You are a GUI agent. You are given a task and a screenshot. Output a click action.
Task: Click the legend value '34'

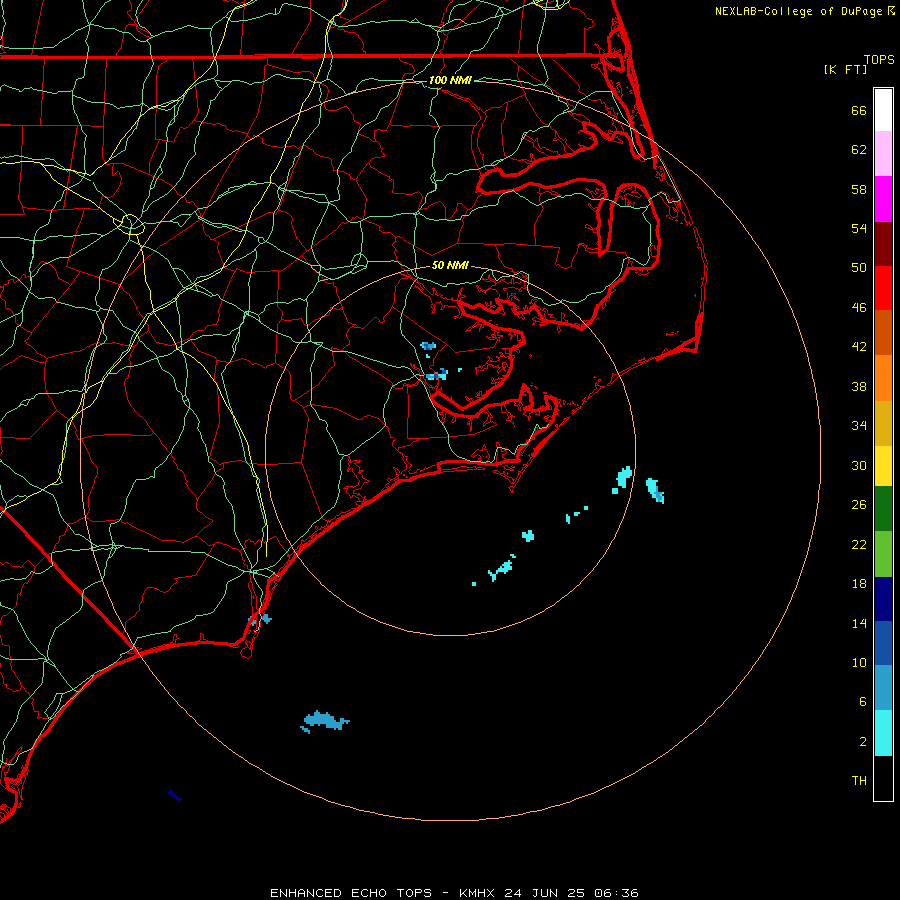[x=859, y=426]
